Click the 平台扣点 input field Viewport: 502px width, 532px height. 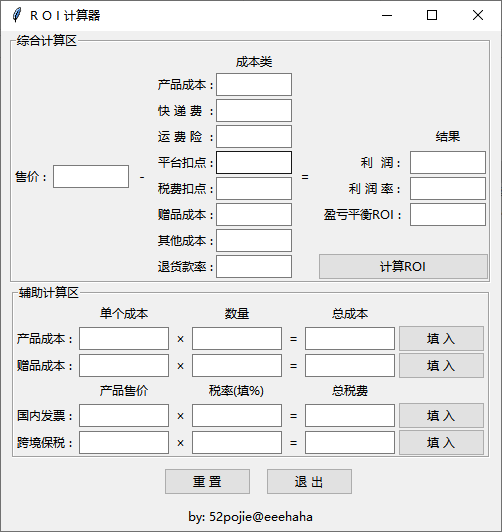click(x=254, y=163)
